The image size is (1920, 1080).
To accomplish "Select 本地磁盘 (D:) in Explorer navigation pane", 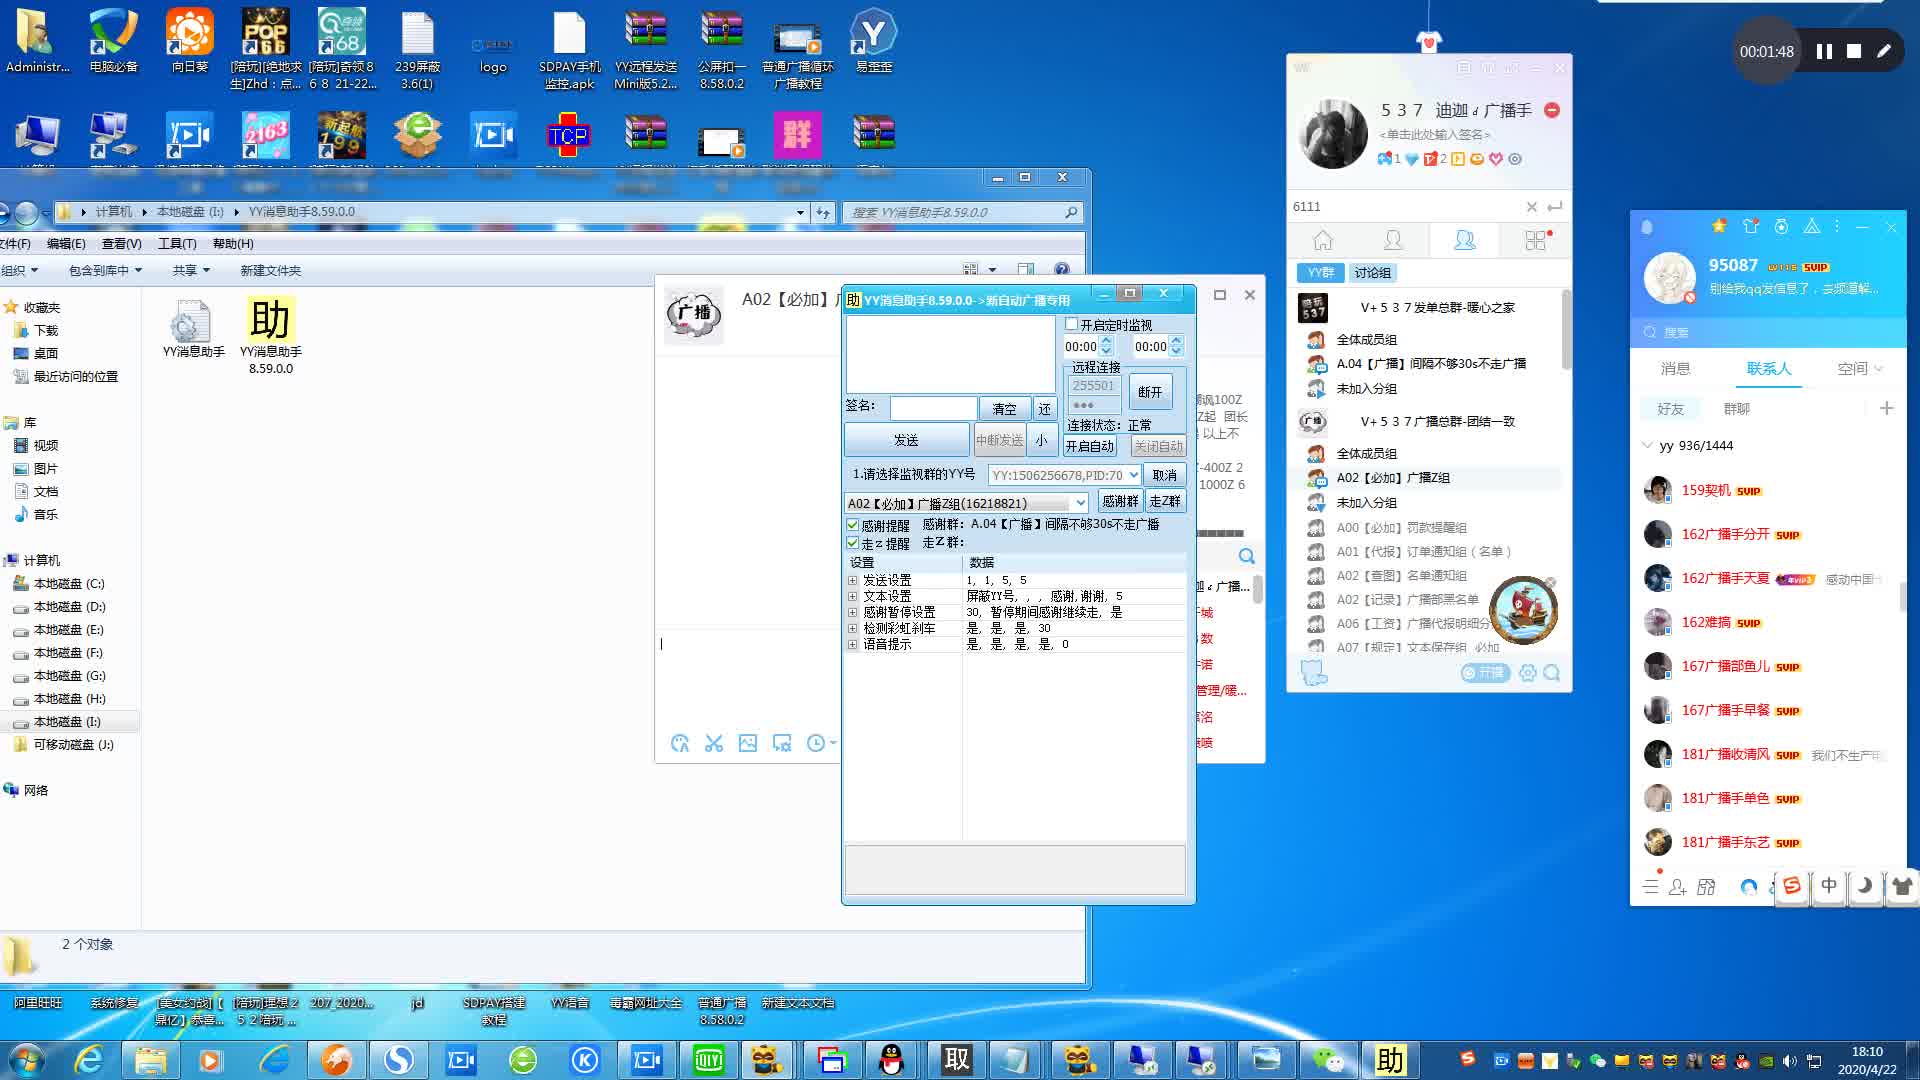I will (69, 607).
